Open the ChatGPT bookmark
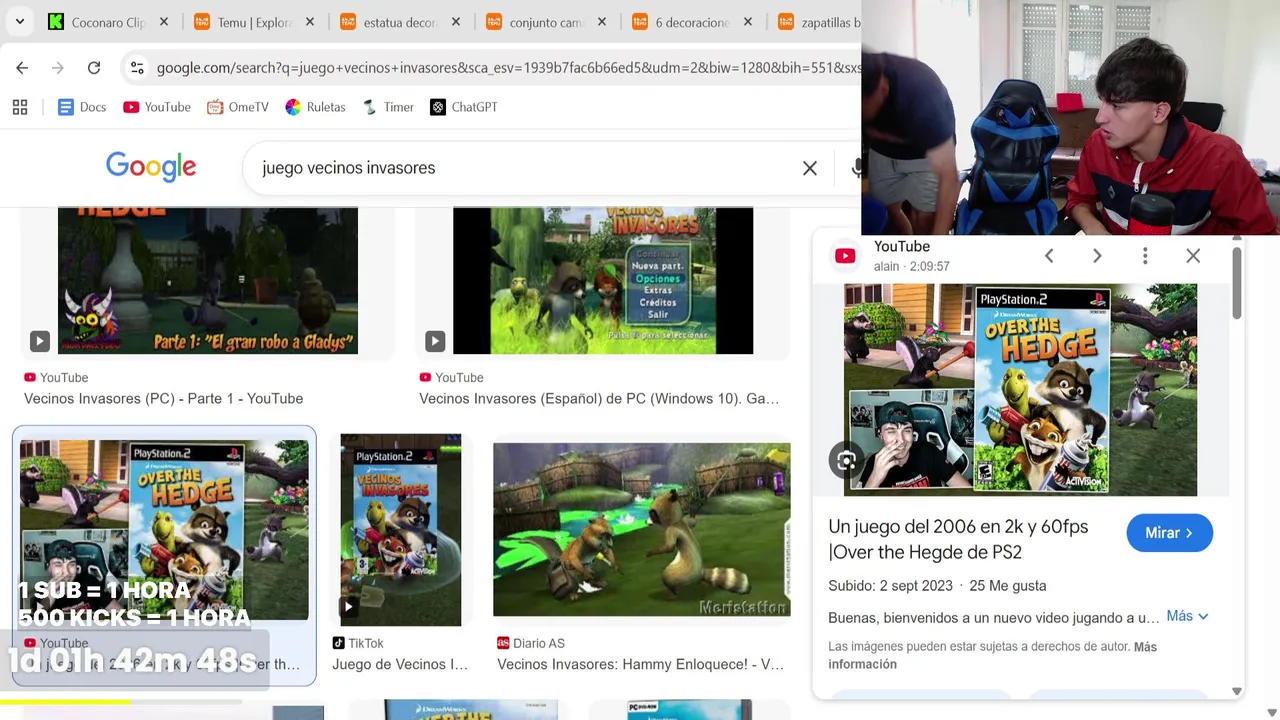1280x720 pixels. click(464, 107)
